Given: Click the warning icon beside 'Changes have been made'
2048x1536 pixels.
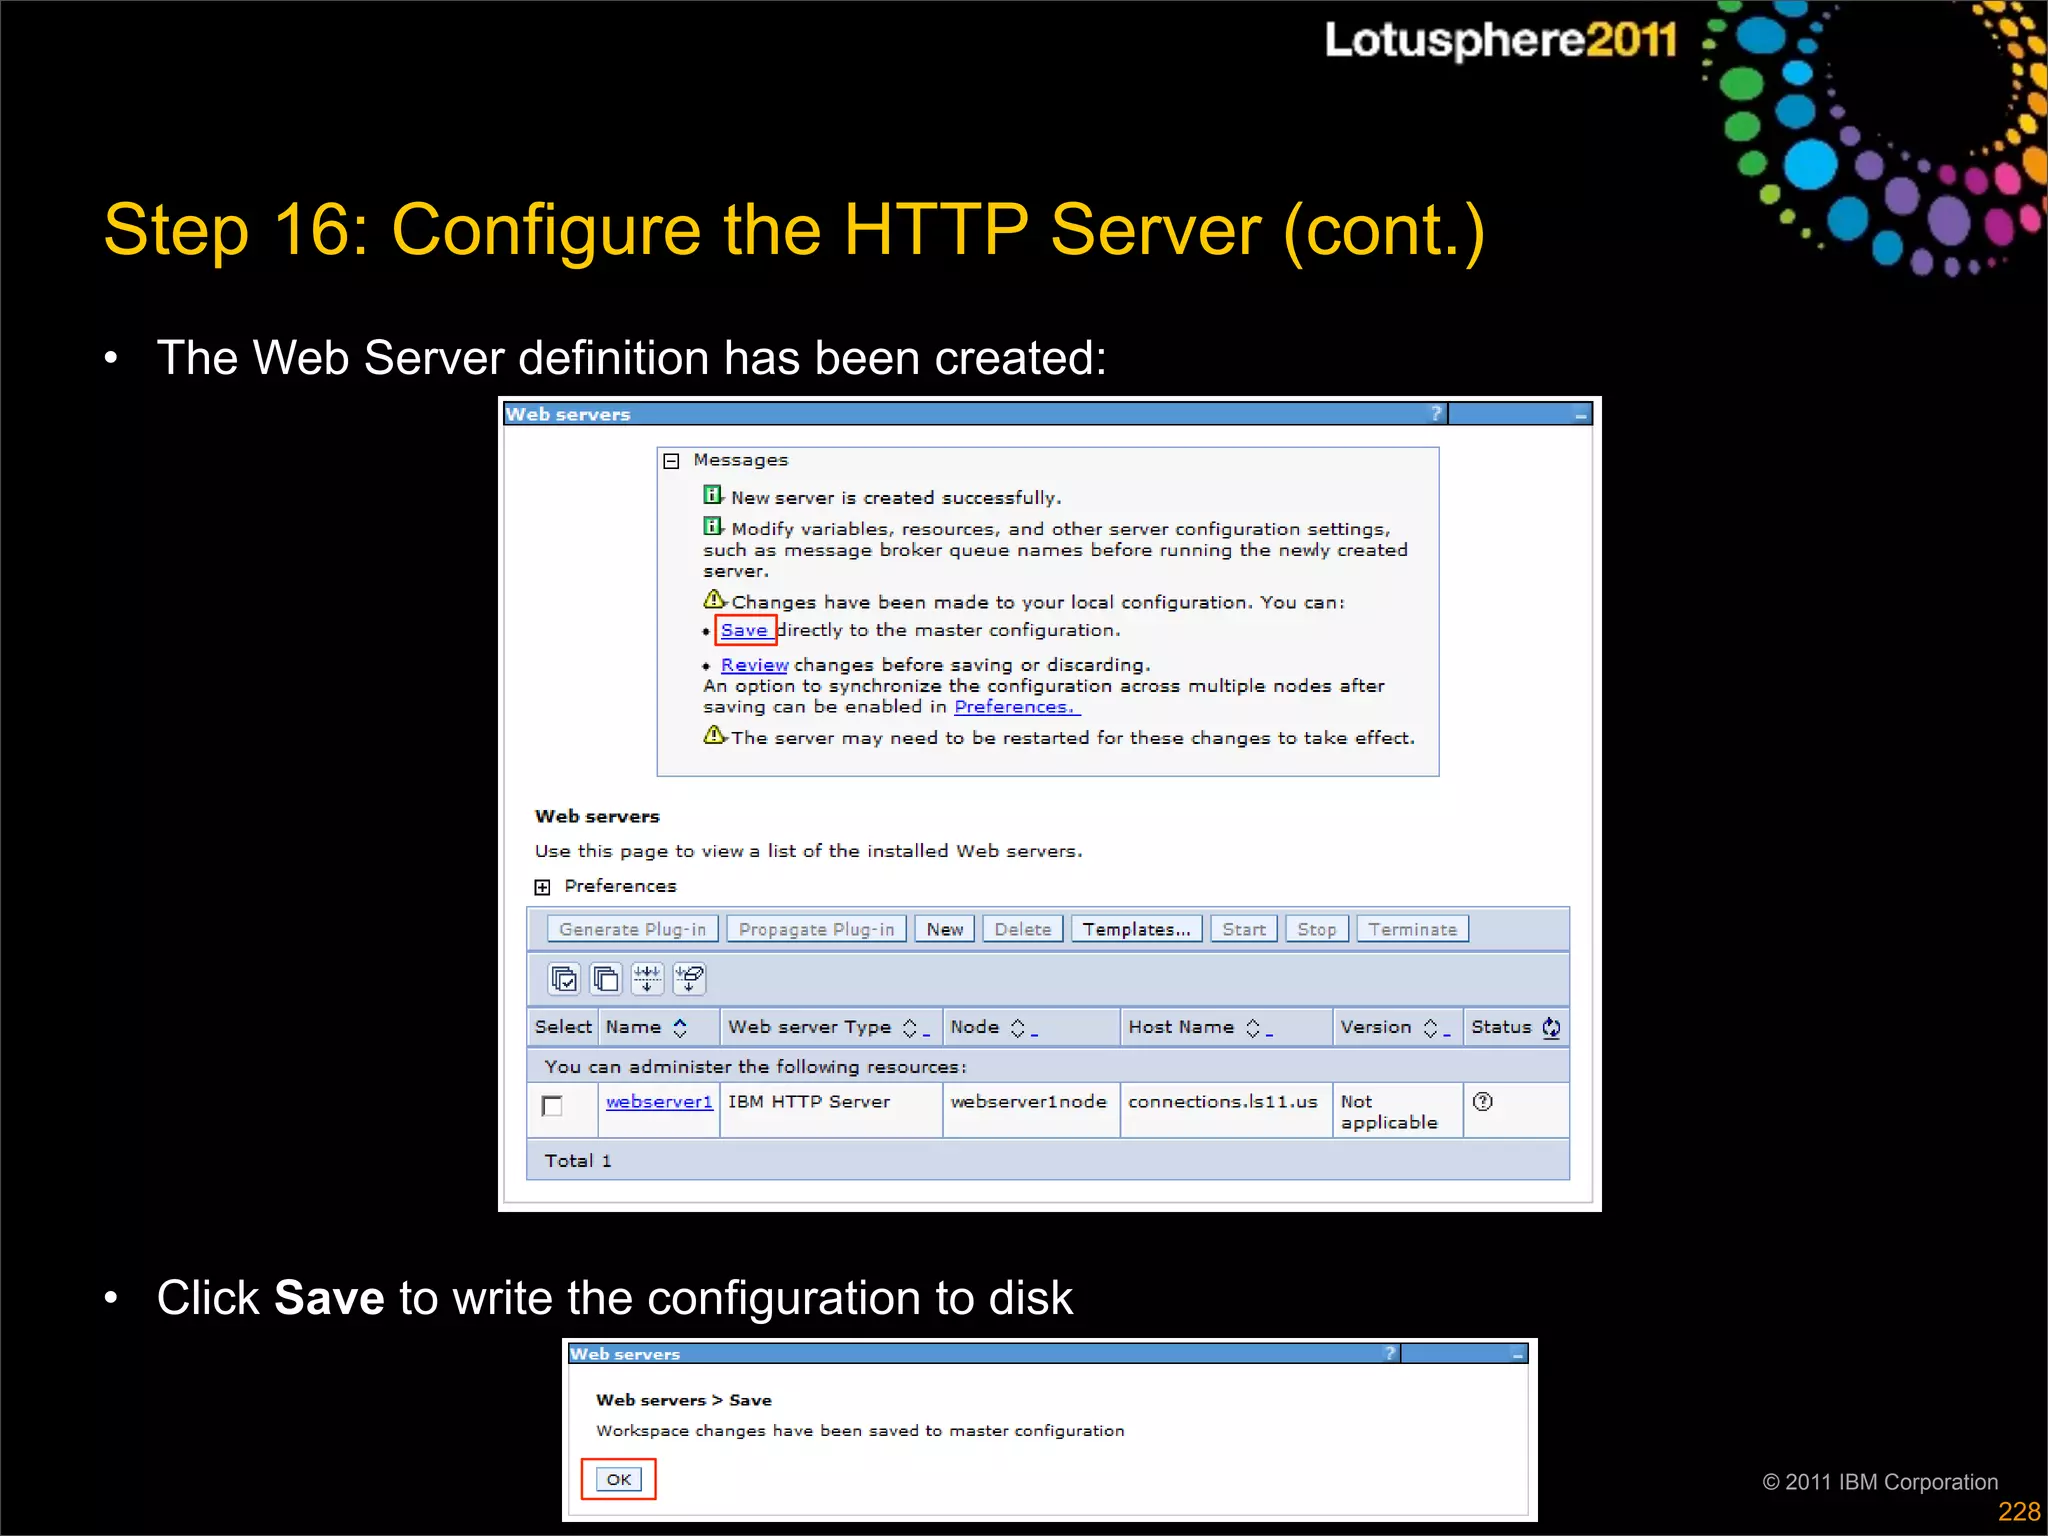Looking at the screenshot, I should coord(714,599).
